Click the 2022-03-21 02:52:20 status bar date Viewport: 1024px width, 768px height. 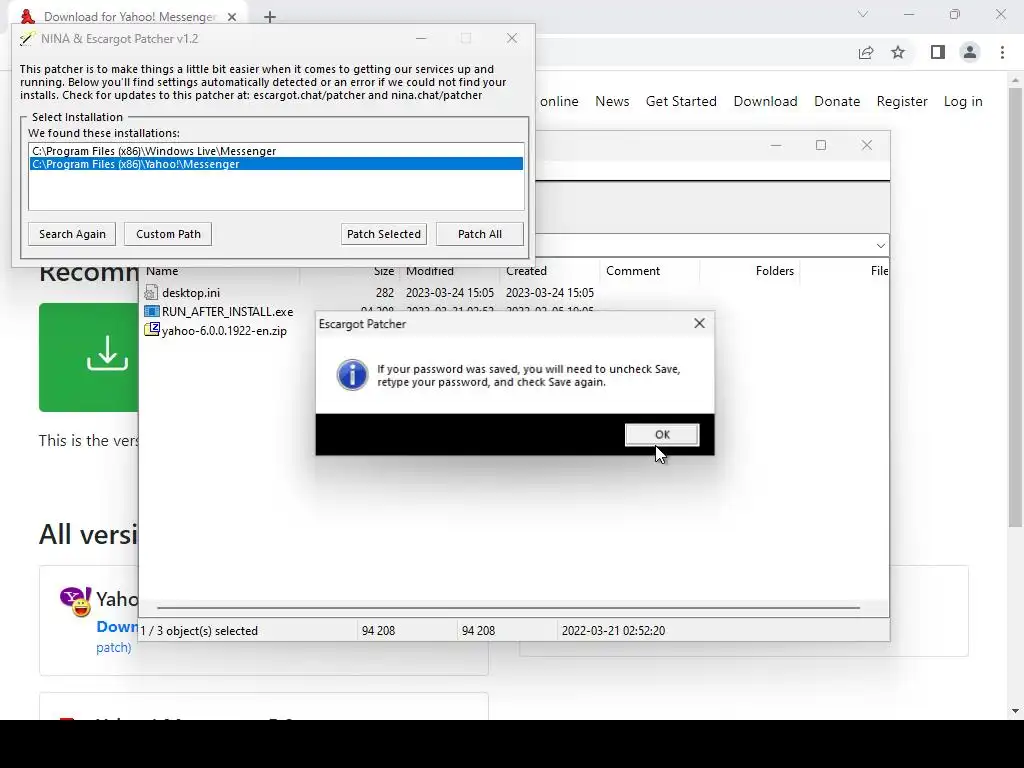pos(613,631)
